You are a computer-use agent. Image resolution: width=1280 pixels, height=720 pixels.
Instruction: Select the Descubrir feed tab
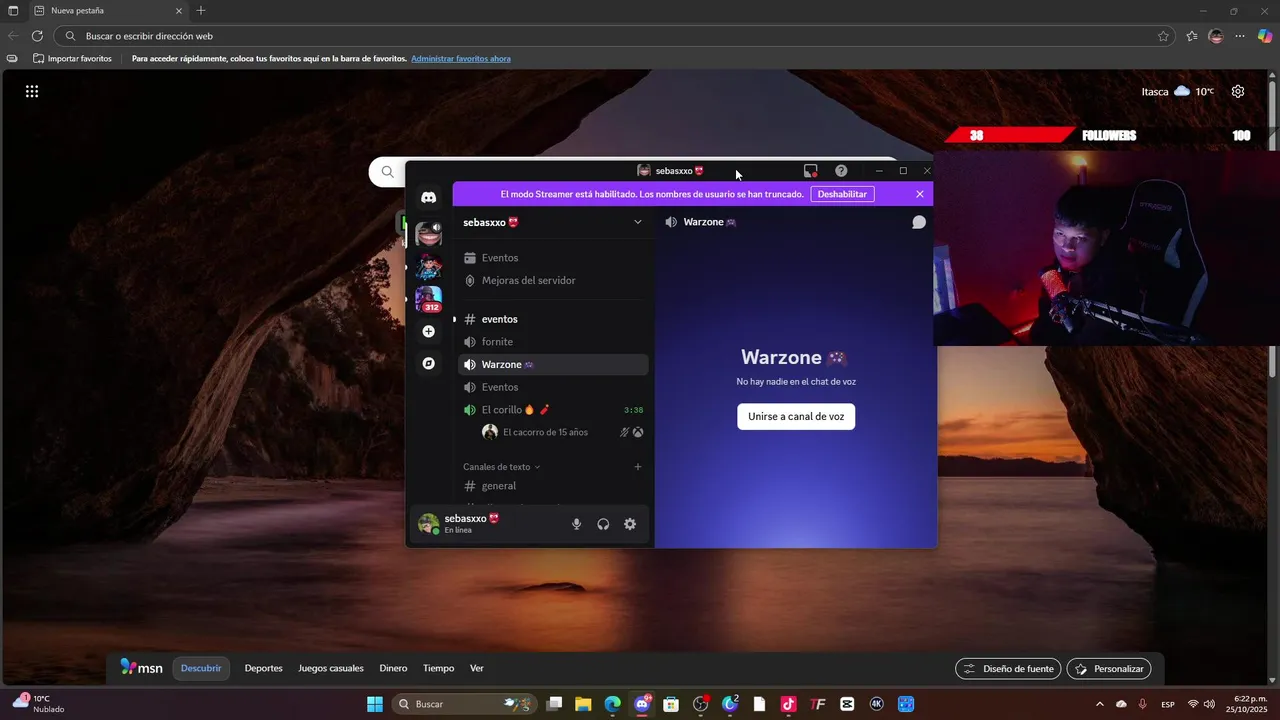click(201, 668)
